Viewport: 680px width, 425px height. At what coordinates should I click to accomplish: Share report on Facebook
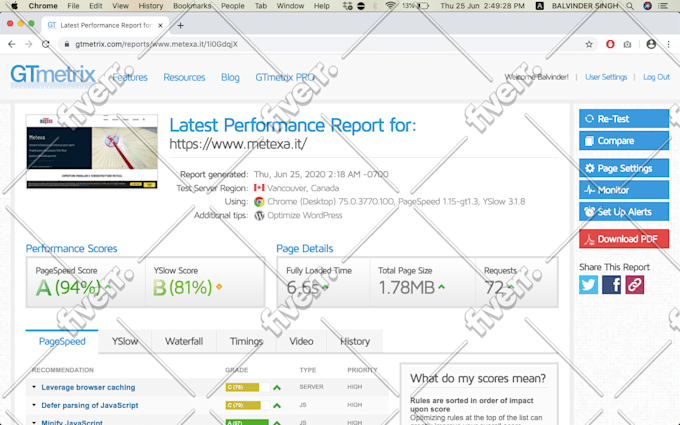pyautogui.click(x=611, y=285)
